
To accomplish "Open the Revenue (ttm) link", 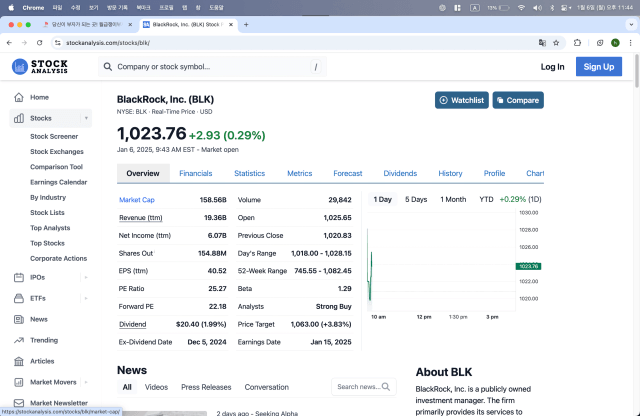I will click(x=140, y=218).
